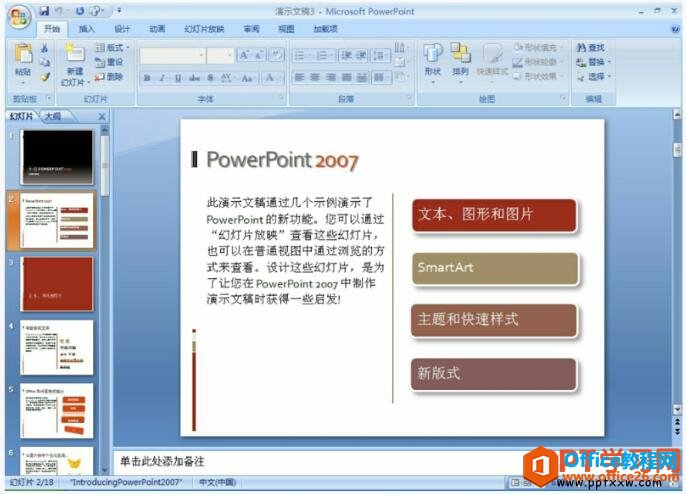Toggle Italic formatting

(162, 78)
